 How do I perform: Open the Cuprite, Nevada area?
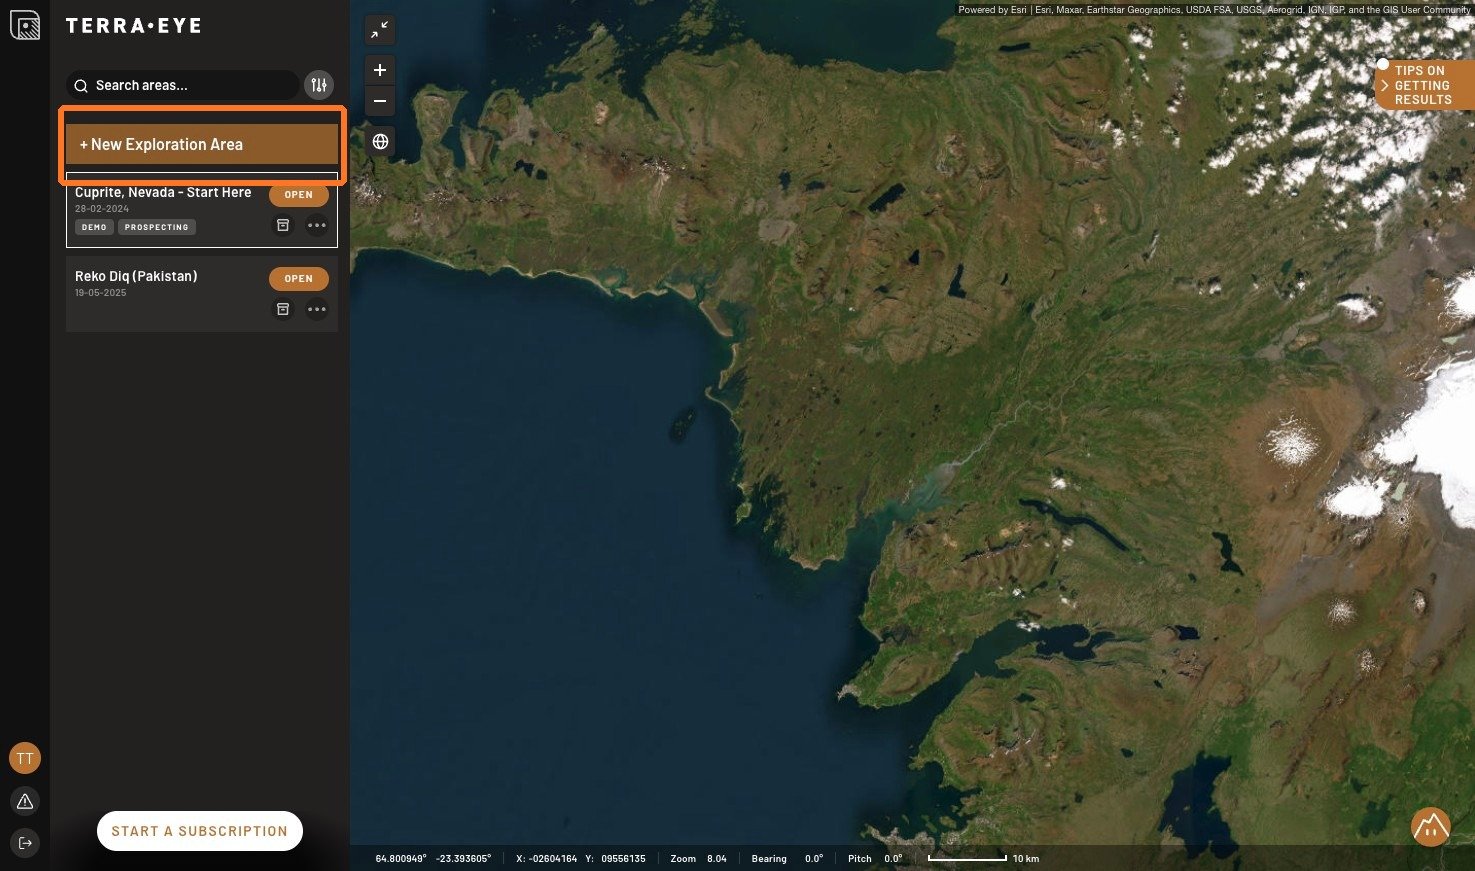click(298, 194)
